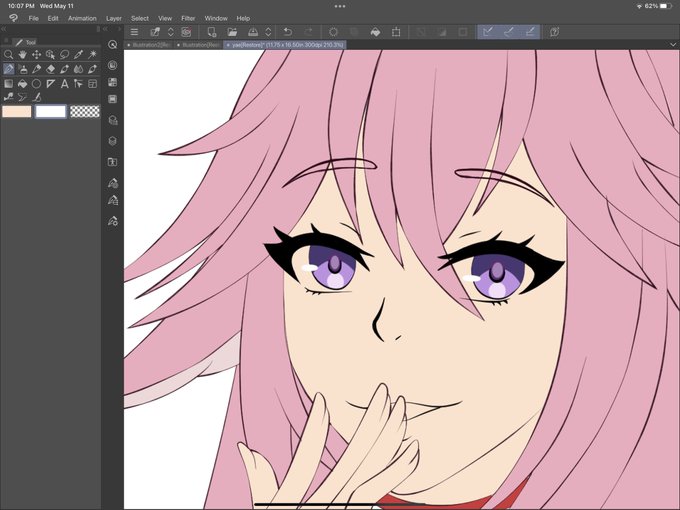The image size is (680, 510).
Task: Click the Tool palette tab
Action: coord(26,42)
